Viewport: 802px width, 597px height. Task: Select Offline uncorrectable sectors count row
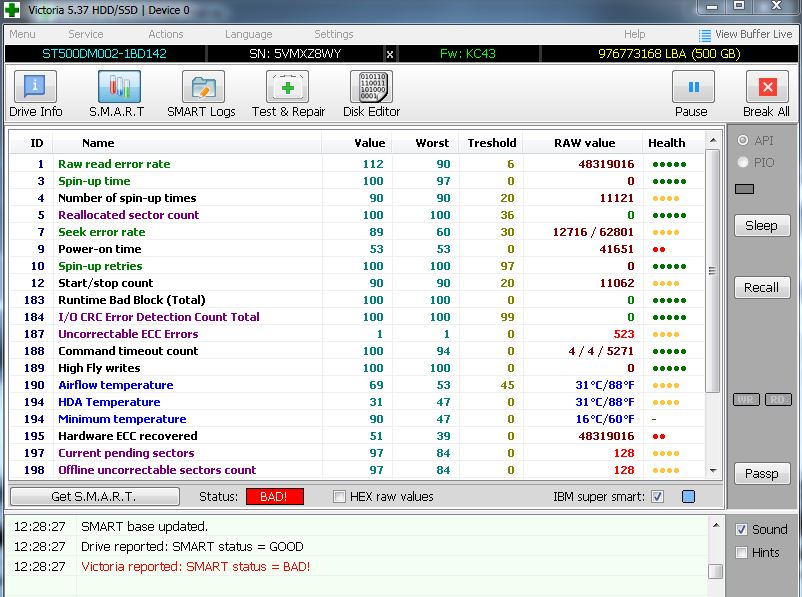coord(357,470)
